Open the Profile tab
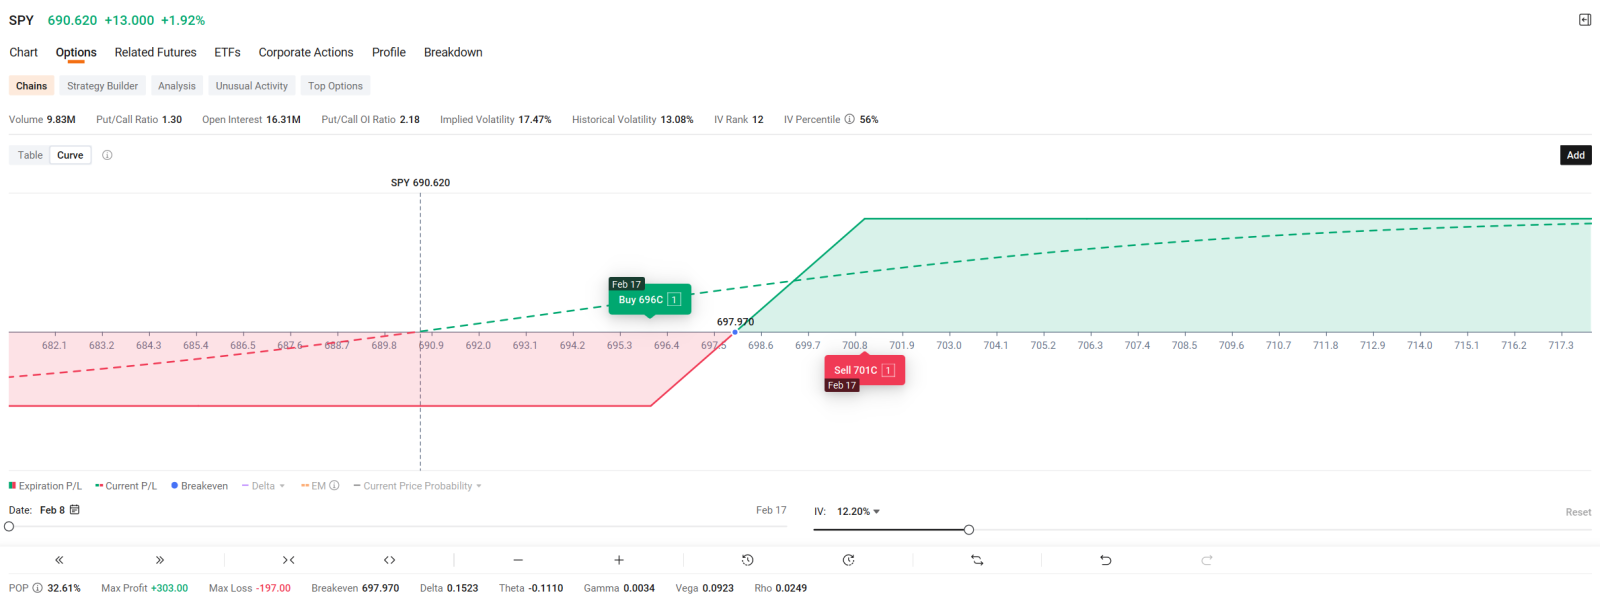 [x=389, y=52]
